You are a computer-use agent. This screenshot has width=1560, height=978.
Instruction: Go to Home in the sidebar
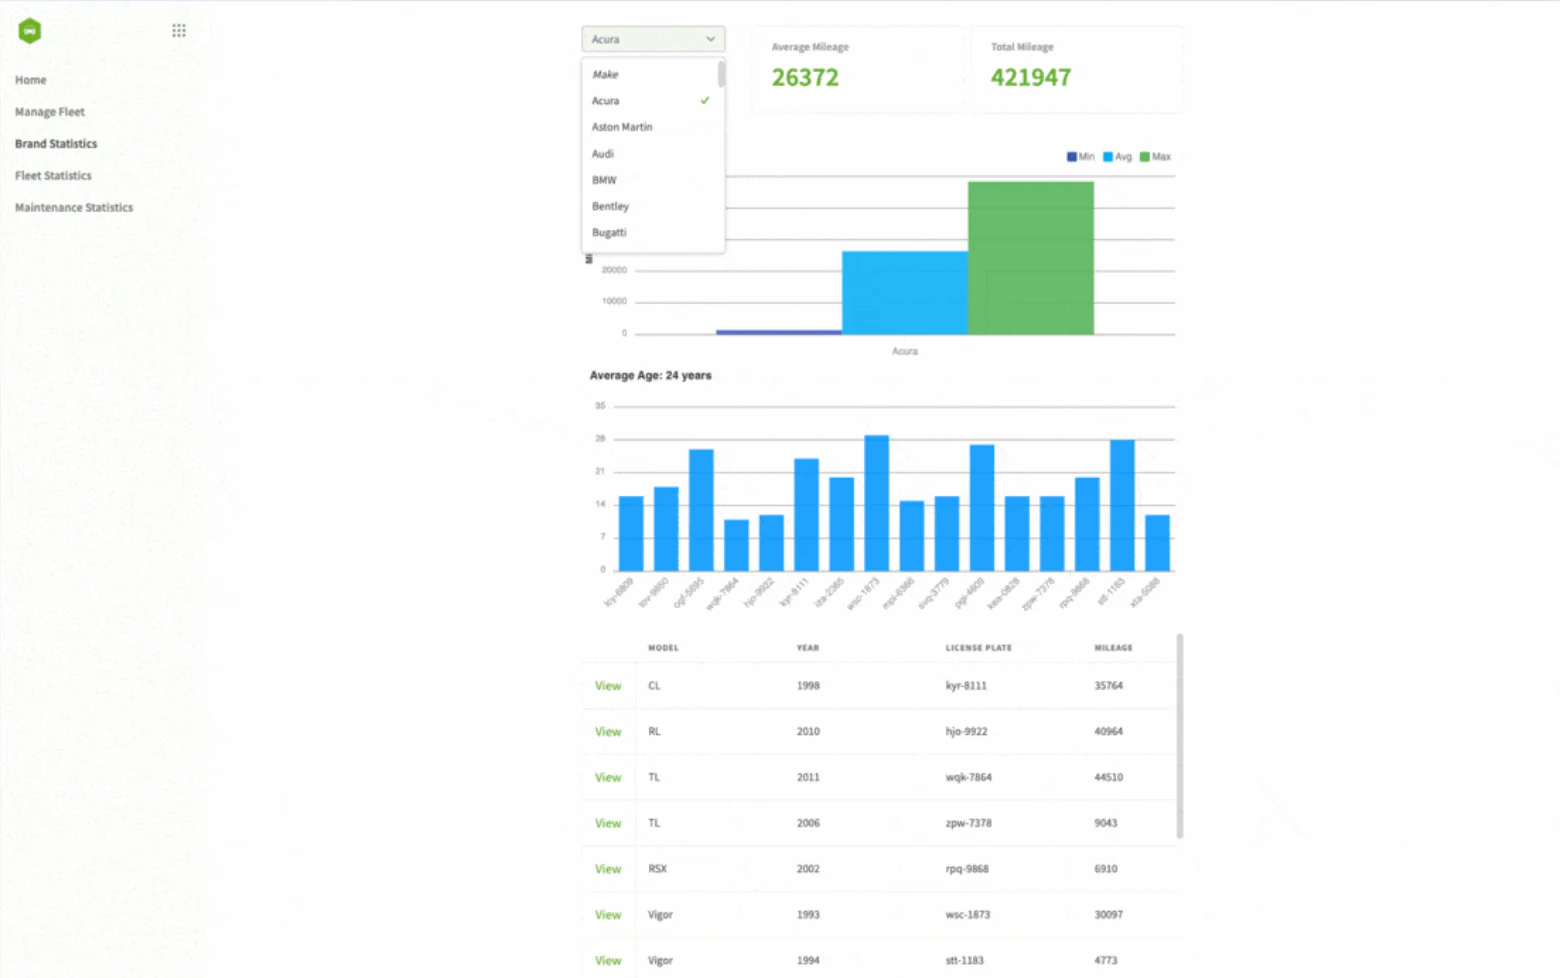coord(30,80)
